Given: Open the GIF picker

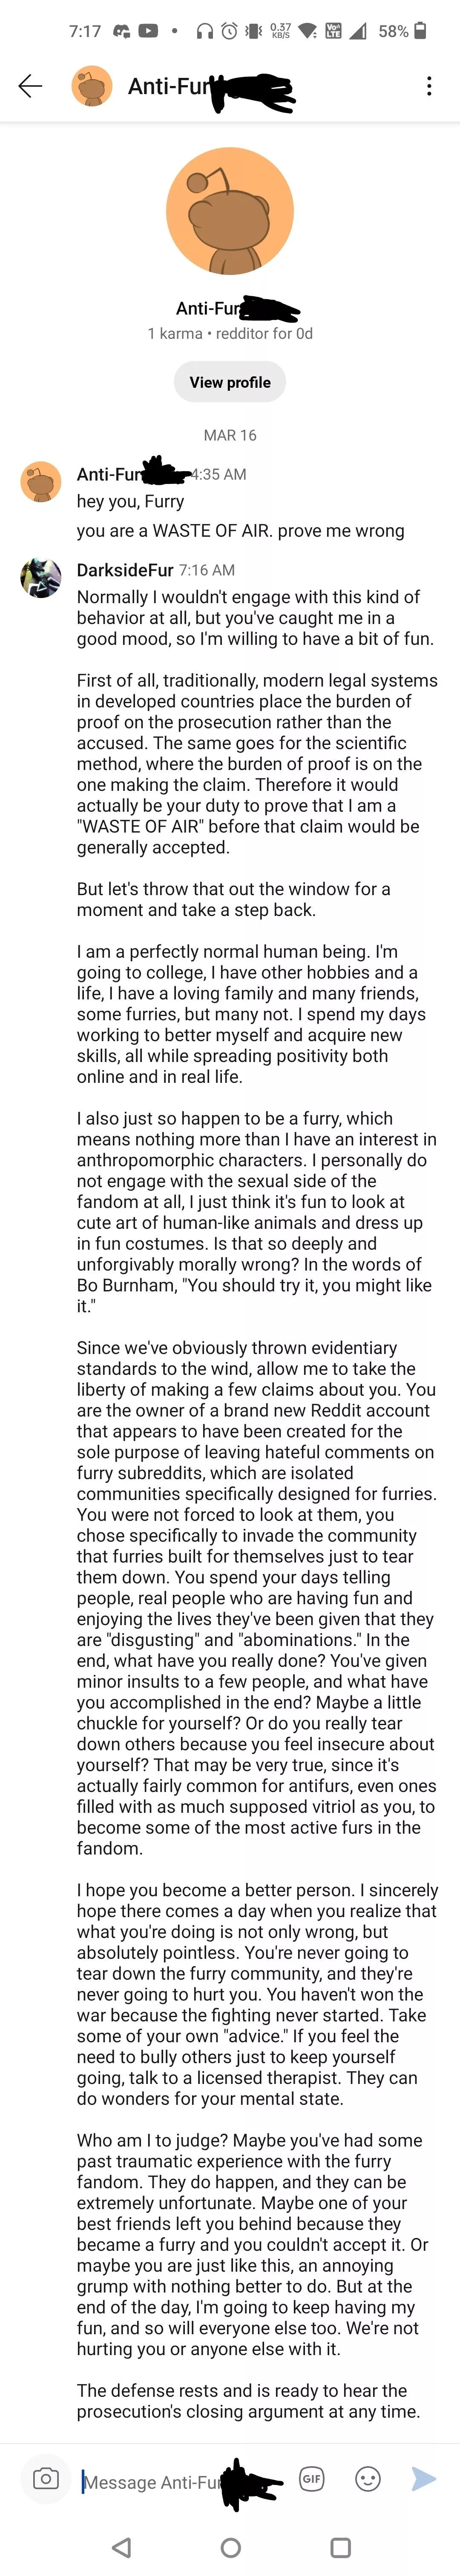Looking at the screenshot, I should 312,2479.
